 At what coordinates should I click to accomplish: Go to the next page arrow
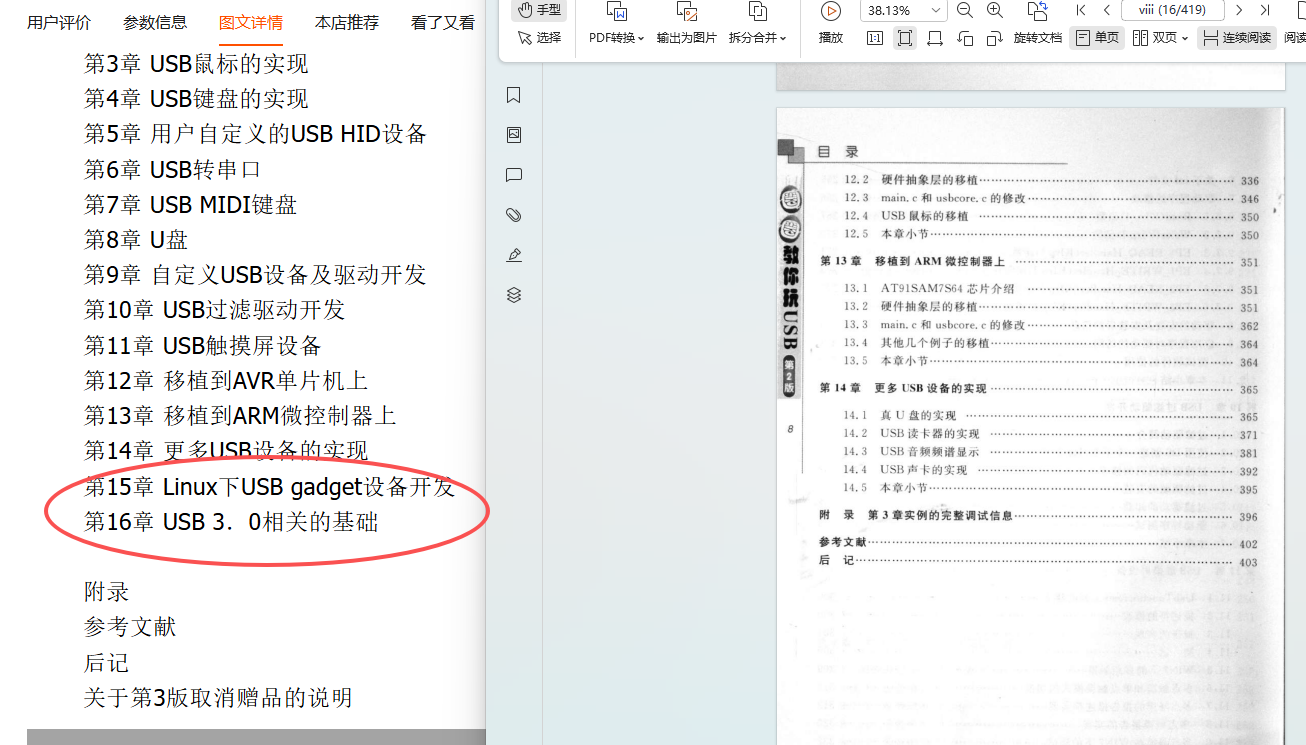pos(1239,10)
